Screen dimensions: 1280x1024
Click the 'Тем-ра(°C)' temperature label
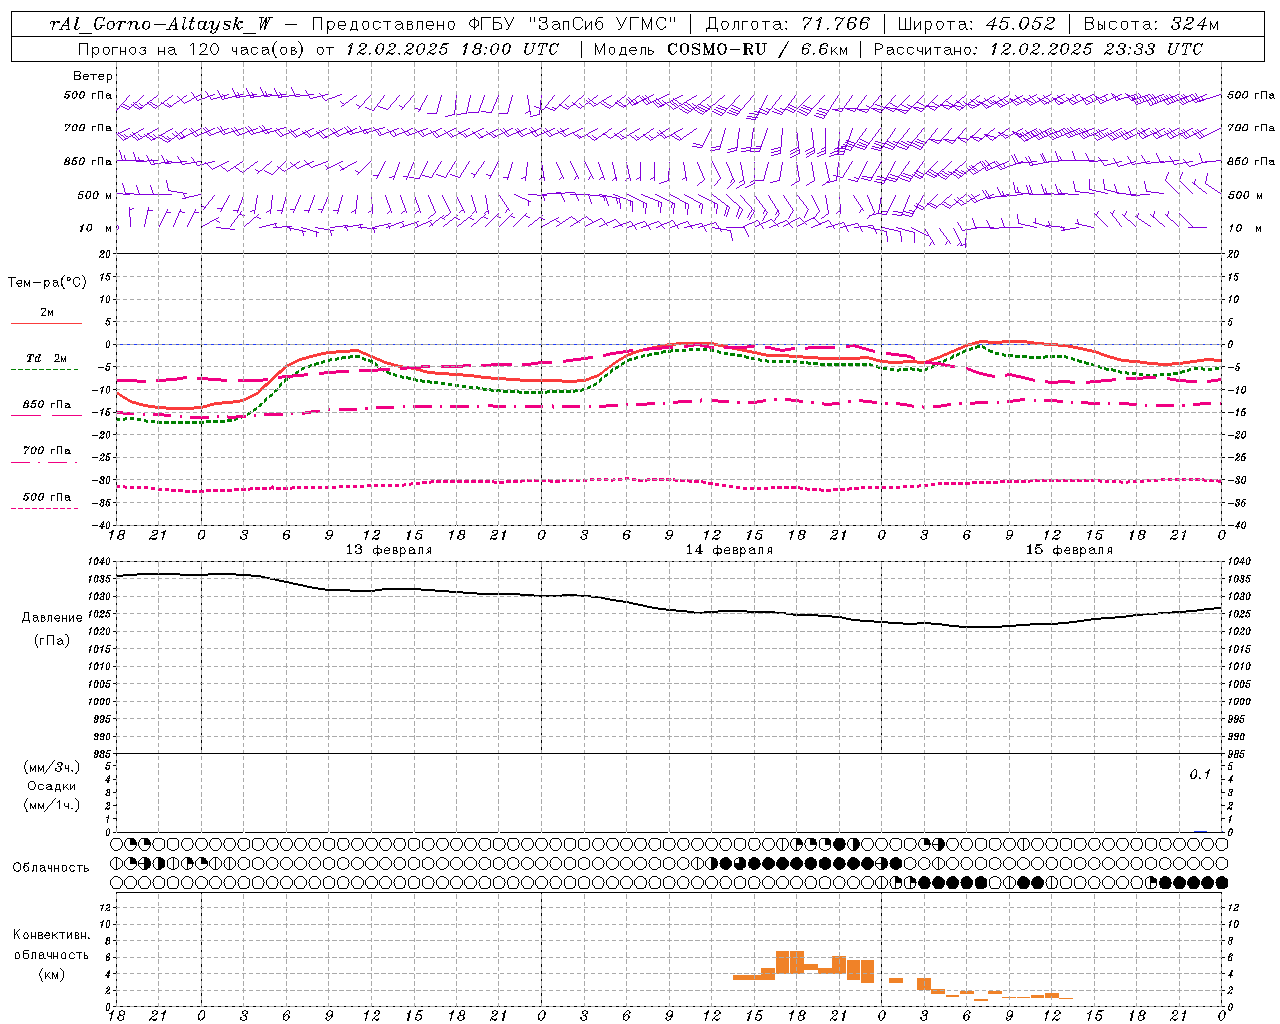47,282
